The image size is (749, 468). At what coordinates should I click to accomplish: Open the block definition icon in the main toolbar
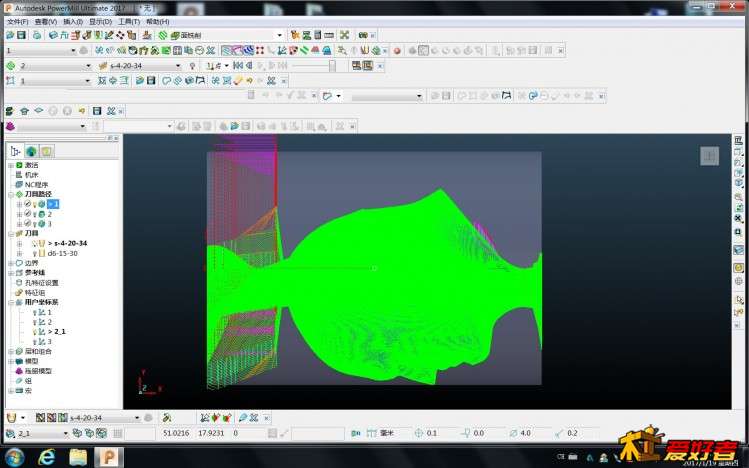coord(54,35)
